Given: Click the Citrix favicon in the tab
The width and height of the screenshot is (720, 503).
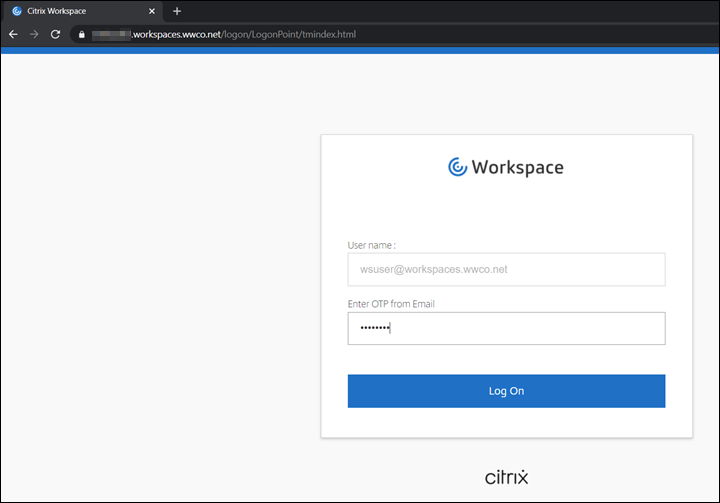Looking at the screenshot, I should pyautogui.click(x=17, y=11).
